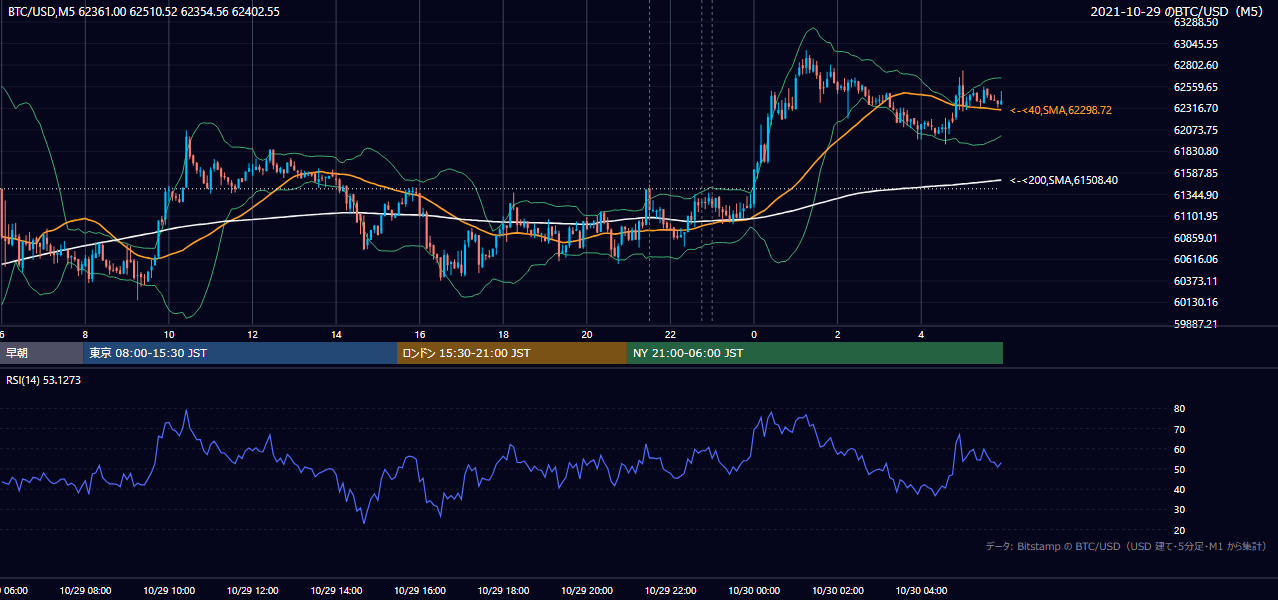Click hour tick '12' under the candlestick chart

tap(252, 334)
